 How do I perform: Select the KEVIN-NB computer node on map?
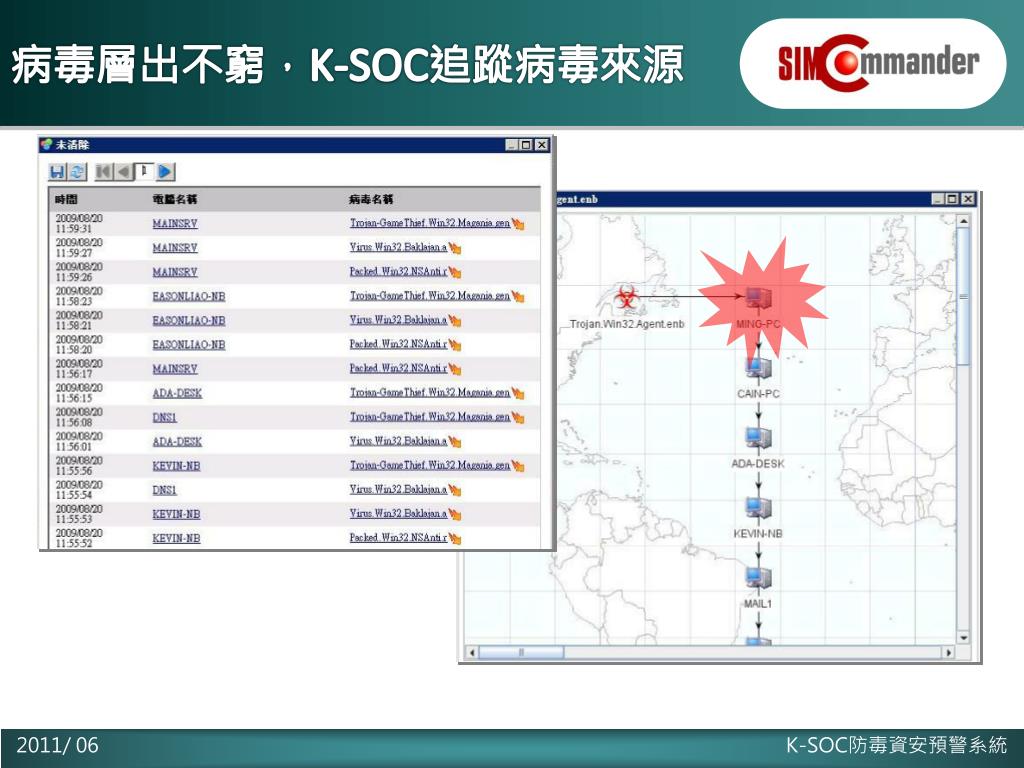(758, 509)
